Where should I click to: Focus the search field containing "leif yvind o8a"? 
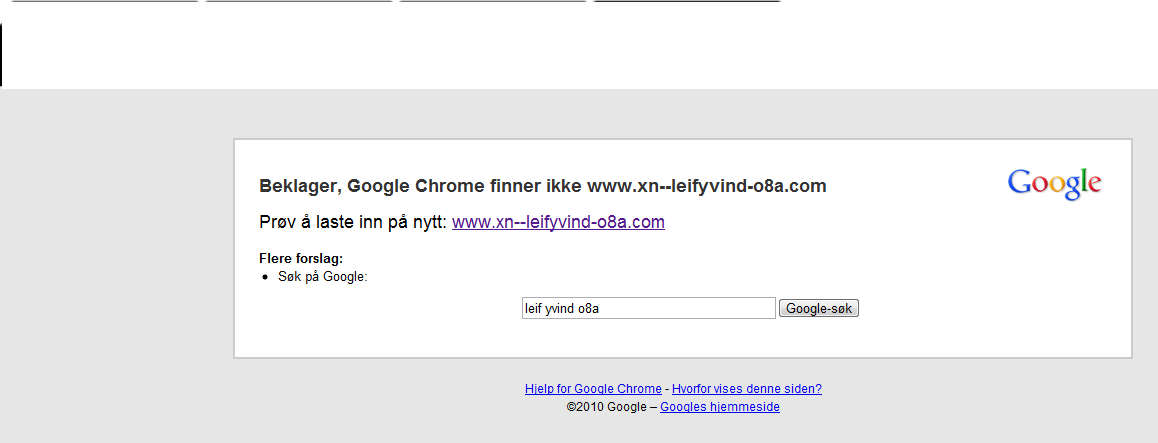pyautogui.click(x=648, y=309)
